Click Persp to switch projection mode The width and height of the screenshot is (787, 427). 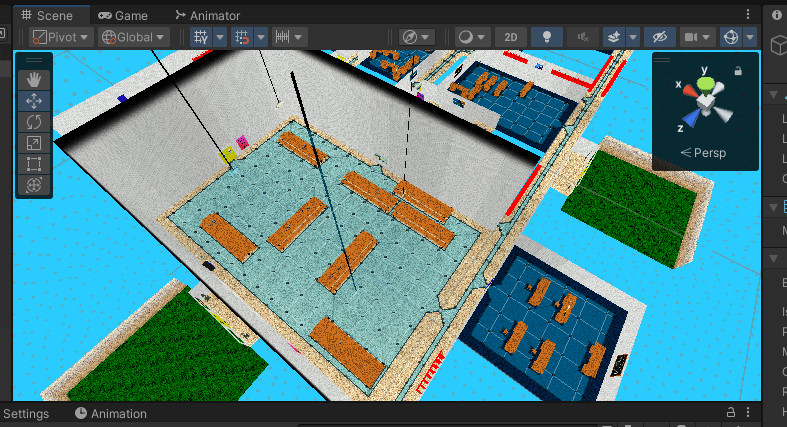click(x=704, y=153)
